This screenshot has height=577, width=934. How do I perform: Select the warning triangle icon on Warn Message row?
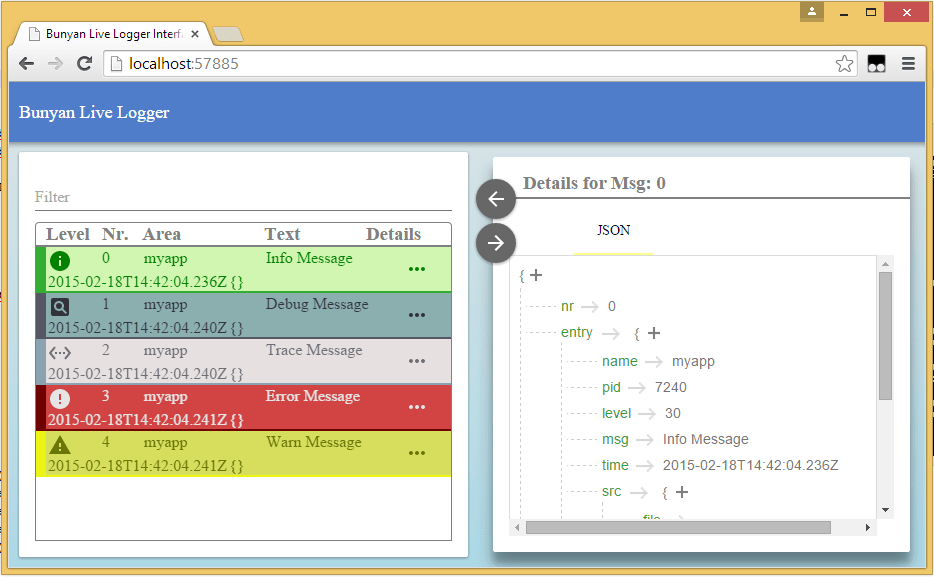pyautogui.click(x=60, y=444)
